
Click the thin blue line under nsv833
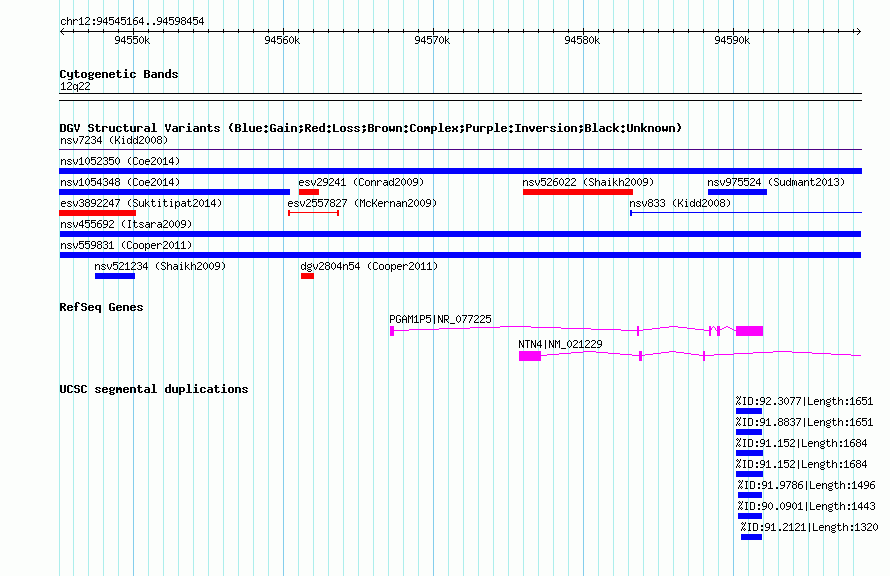coord(746,213)
